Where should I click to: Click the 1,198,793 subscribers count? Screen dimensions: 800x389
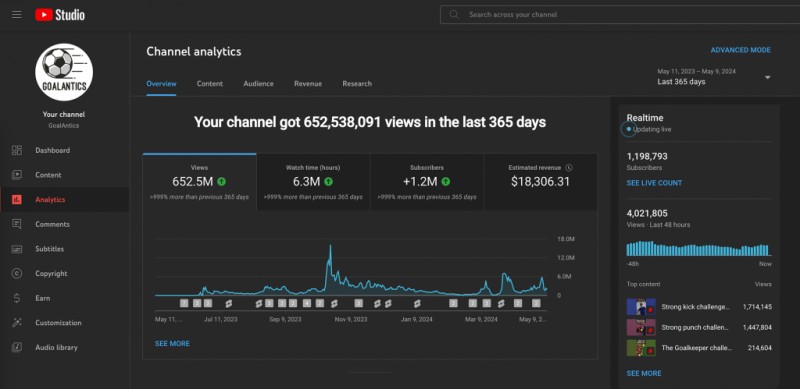pyautogui.click(x=647, y=156)
